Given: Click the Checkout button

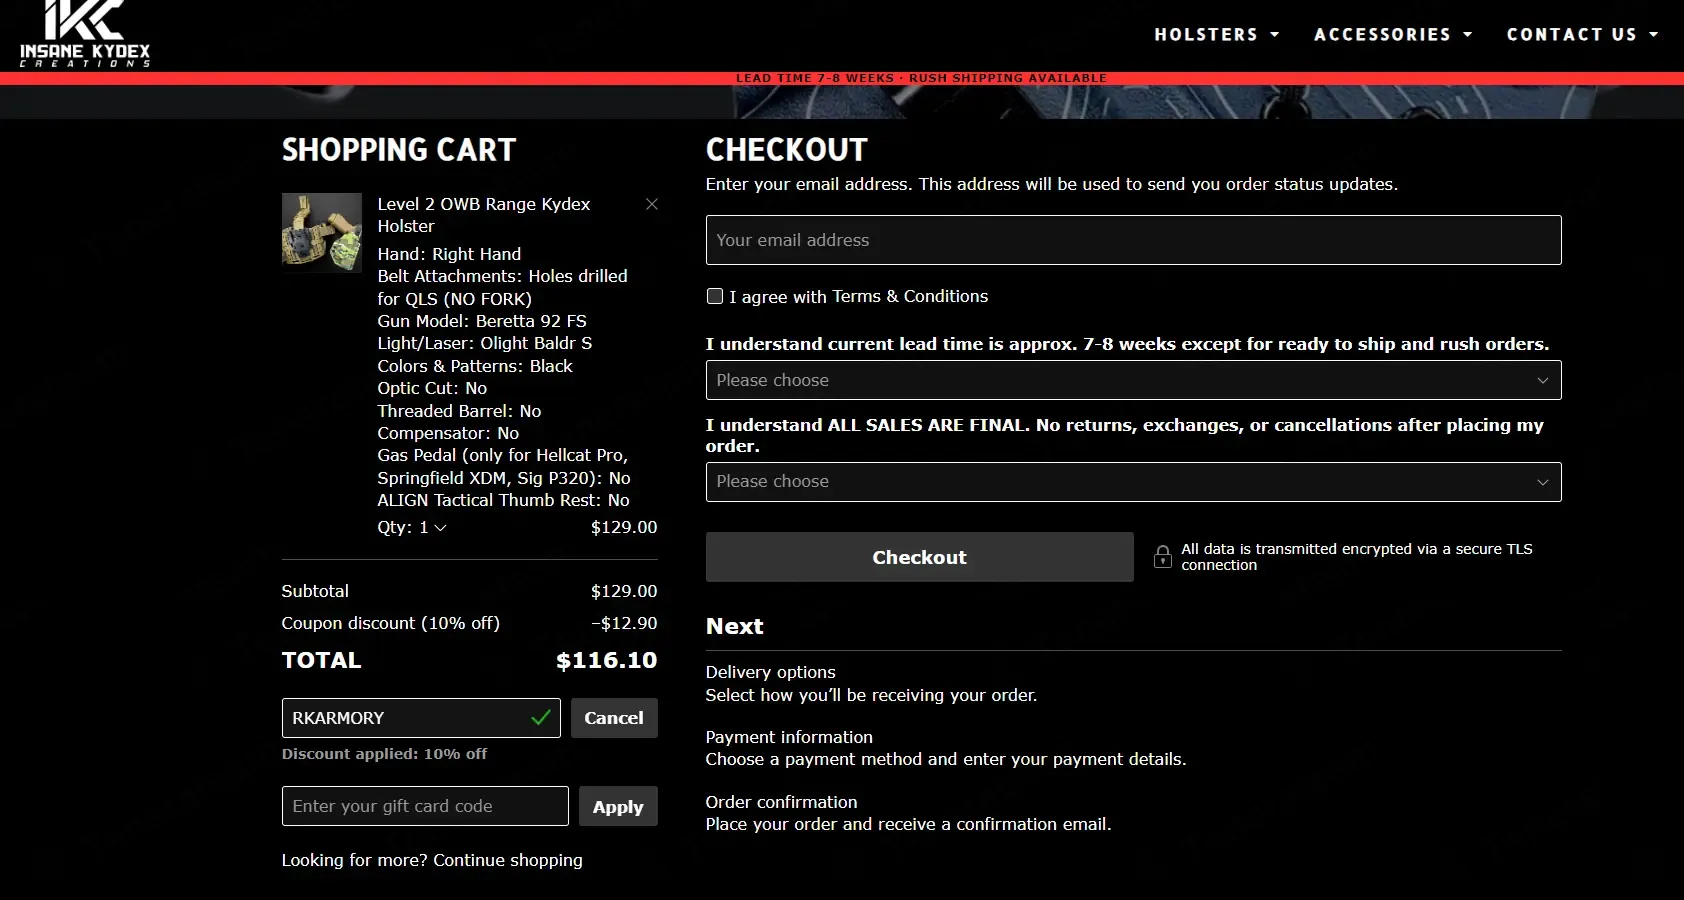Looking at the screenshot, I should (x=919, y=557).
